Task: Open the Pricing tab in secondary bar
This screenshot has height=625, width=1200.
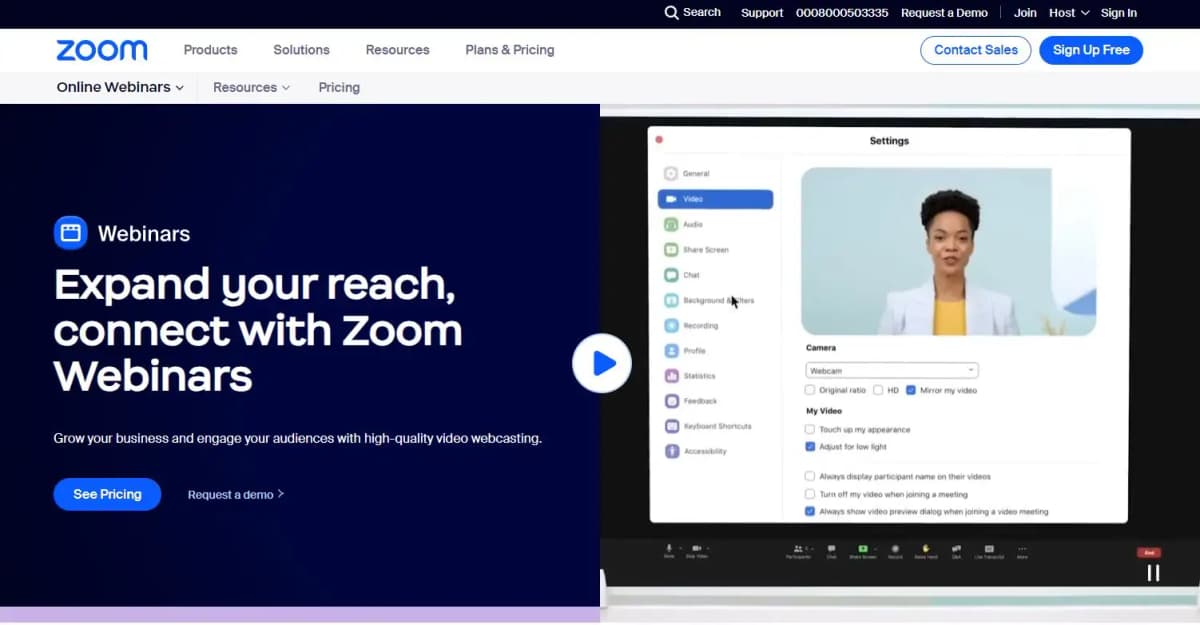Action: coord(339,88)
